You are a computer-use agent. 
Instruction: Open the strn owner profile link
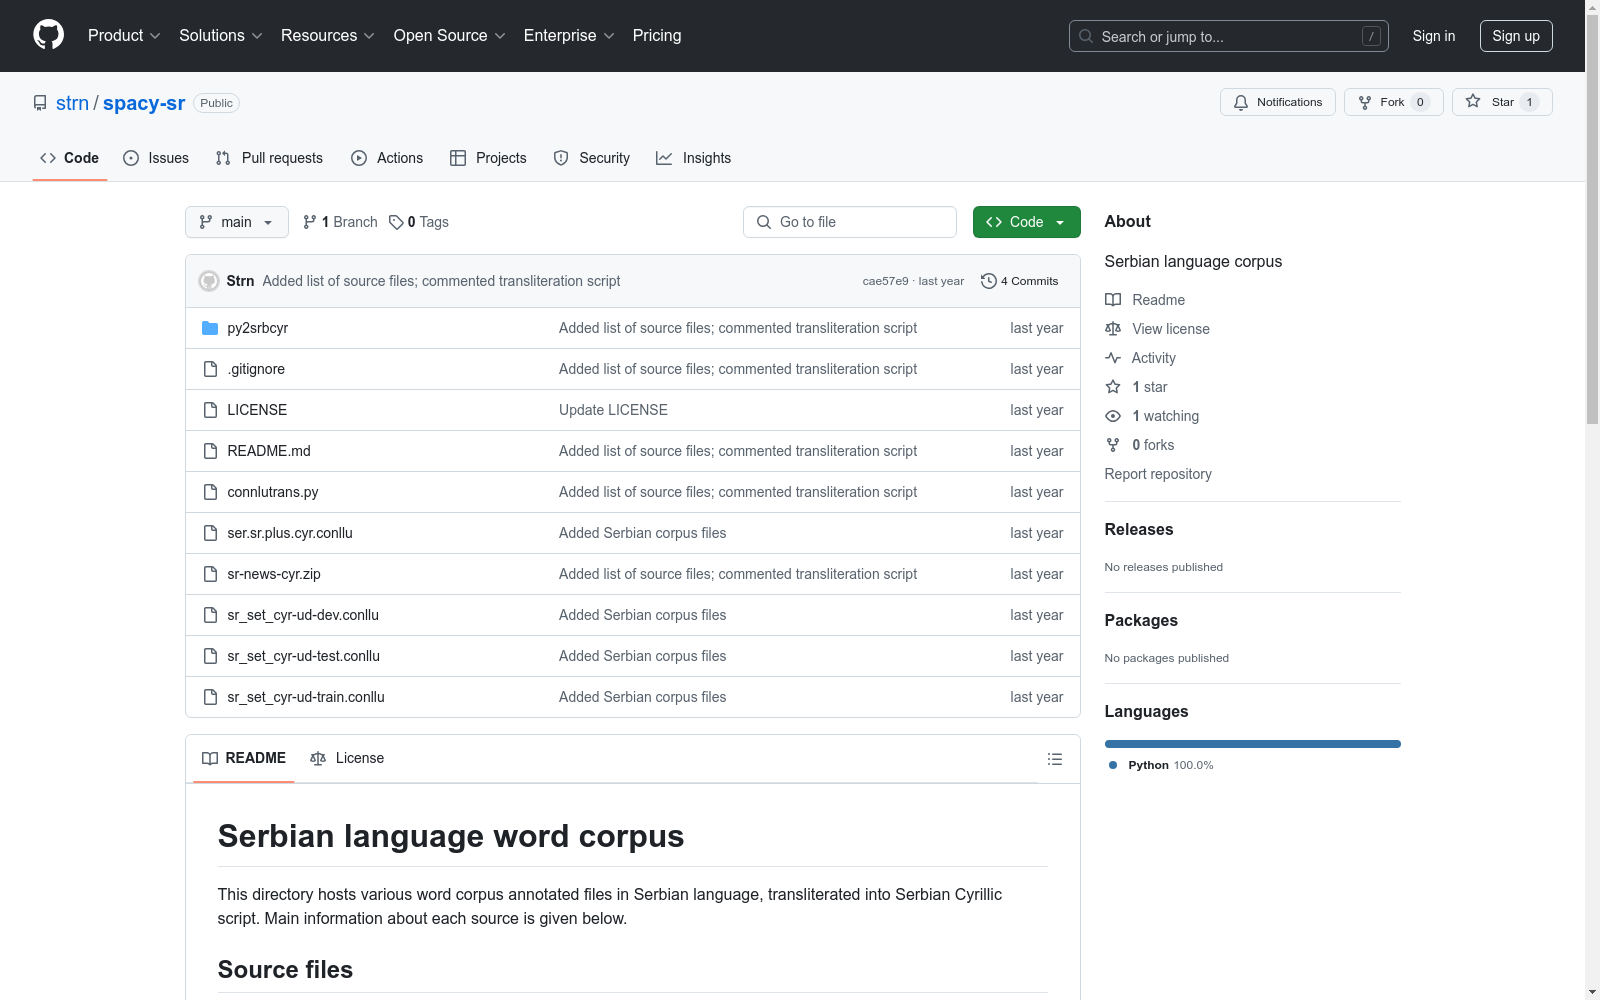click(x=72, y=103)
